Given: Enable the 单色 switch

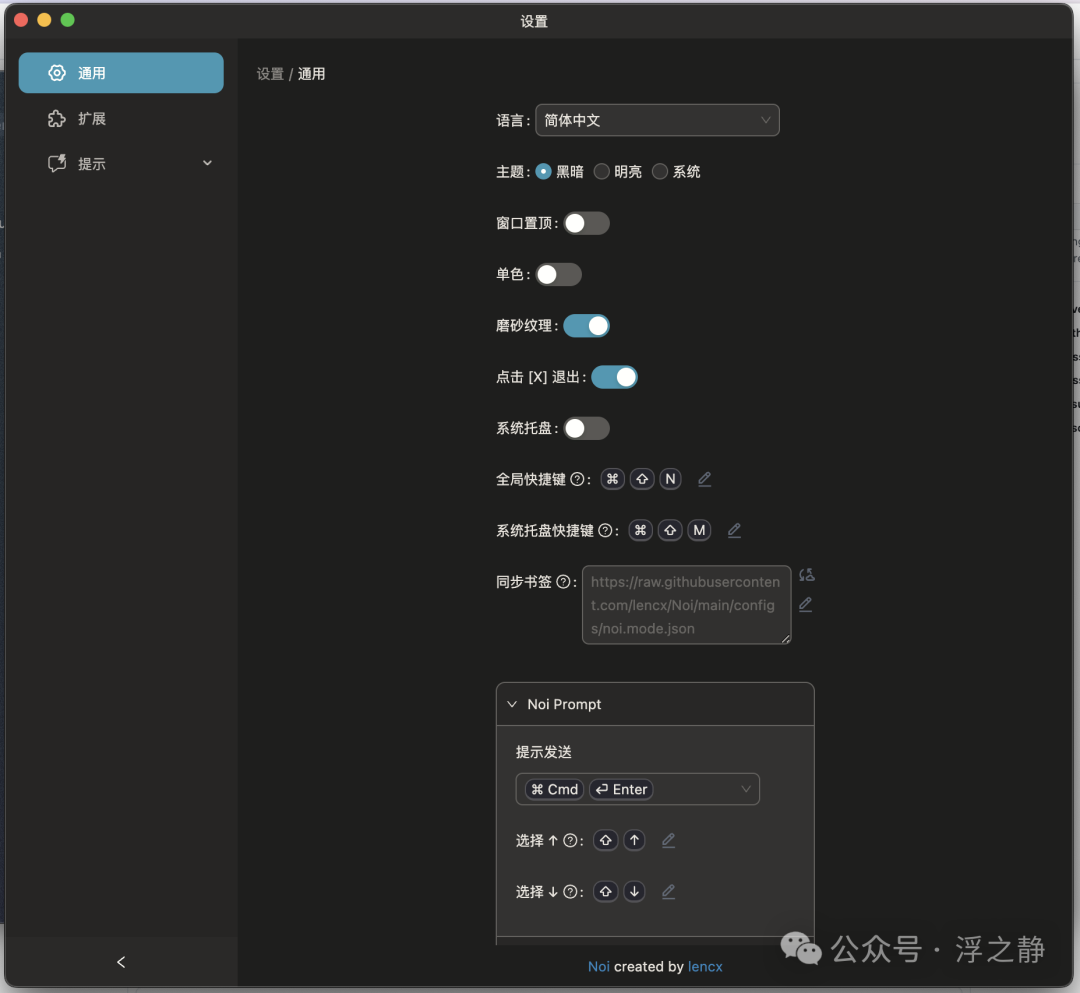Looking at the screenshot, I should (x=559, y=275).
